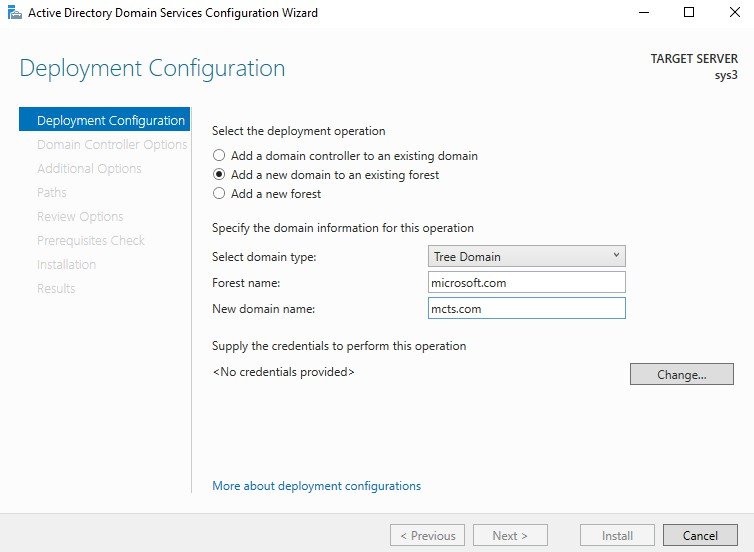
Task: Click the sys3 target server name
Action: tap(726, 75)
